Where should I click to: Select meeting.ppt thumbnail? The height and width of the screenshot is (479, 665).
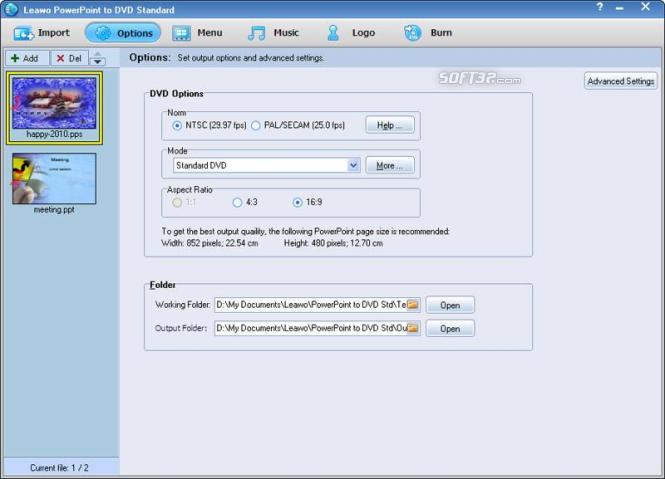coord(54,183)
